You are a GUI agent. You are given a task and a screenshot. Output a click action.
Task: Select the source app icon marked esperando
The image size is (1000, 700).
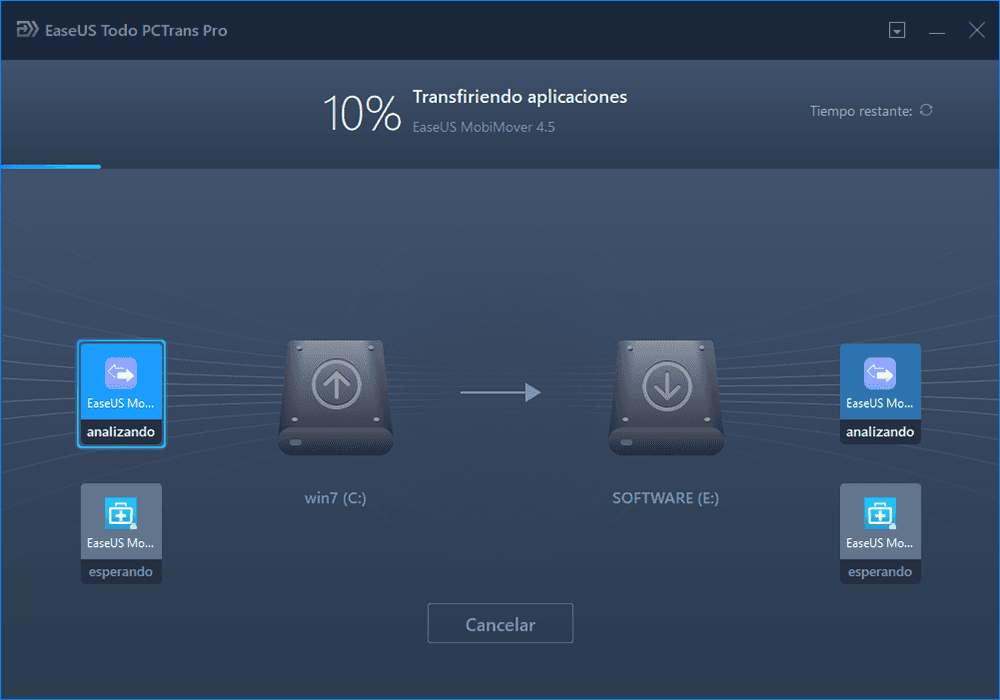coord(121,513)
